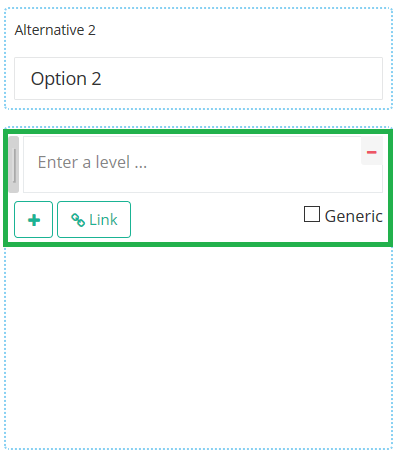This screenshot has width=398, height=457.
Task: Click the Alternative 2 heading label
Action: click(55, 30)
